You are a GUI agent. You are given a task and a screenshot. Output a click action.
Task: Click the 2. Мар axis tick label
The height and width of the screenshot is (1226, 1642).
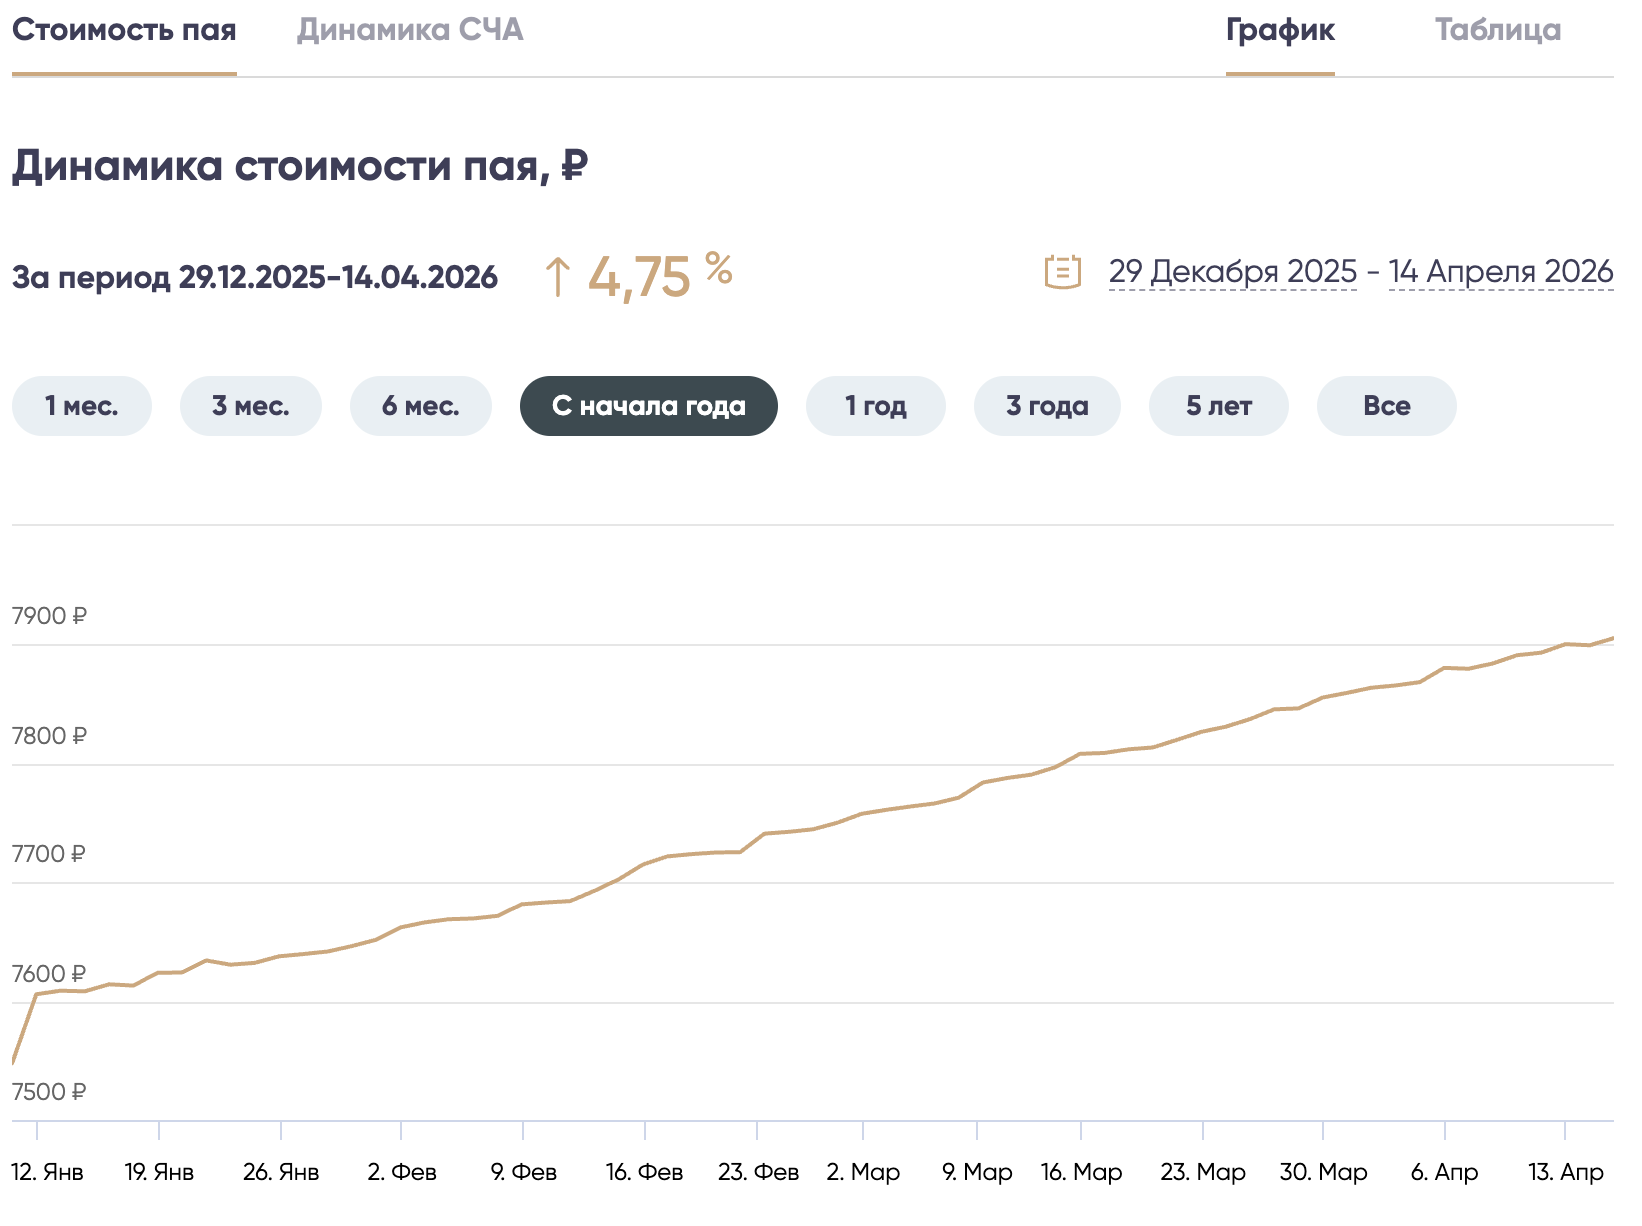coord(863,1172)
